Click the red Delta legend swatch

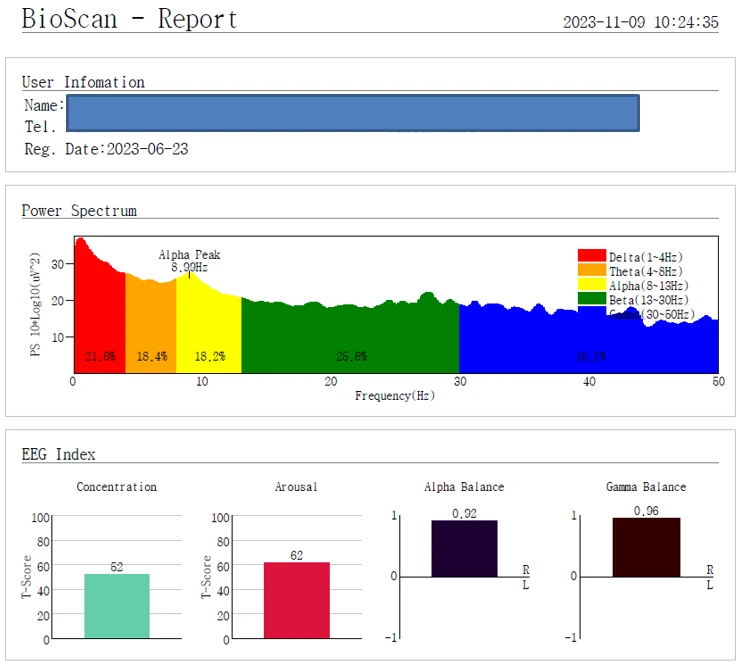pos(592,255)
